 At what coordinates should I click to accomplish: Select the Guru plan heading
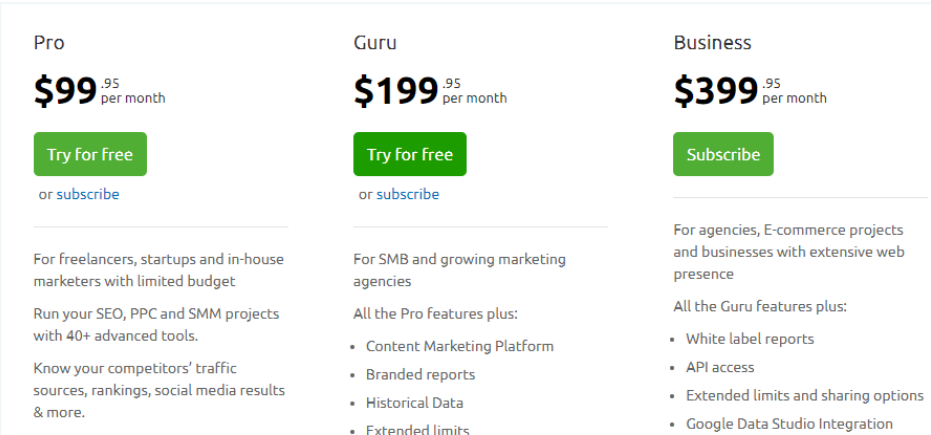click(x=375, y=43)
